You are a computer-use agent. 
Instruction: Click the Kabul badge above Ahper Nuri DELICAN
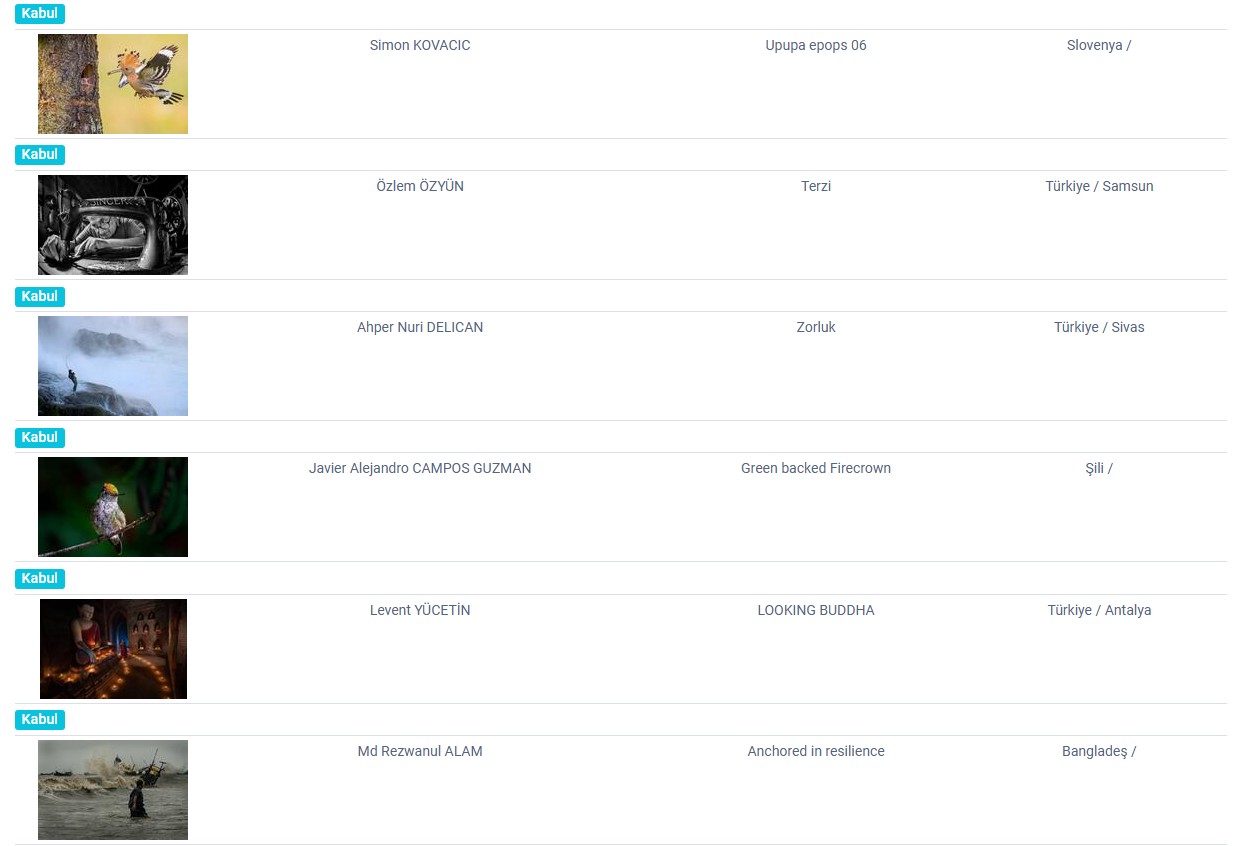coord(40,297)
